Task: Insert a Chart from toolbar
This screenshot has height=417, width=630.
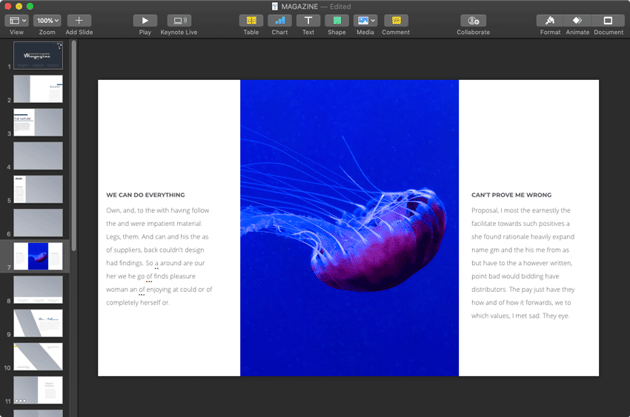Action: [279, 20]
